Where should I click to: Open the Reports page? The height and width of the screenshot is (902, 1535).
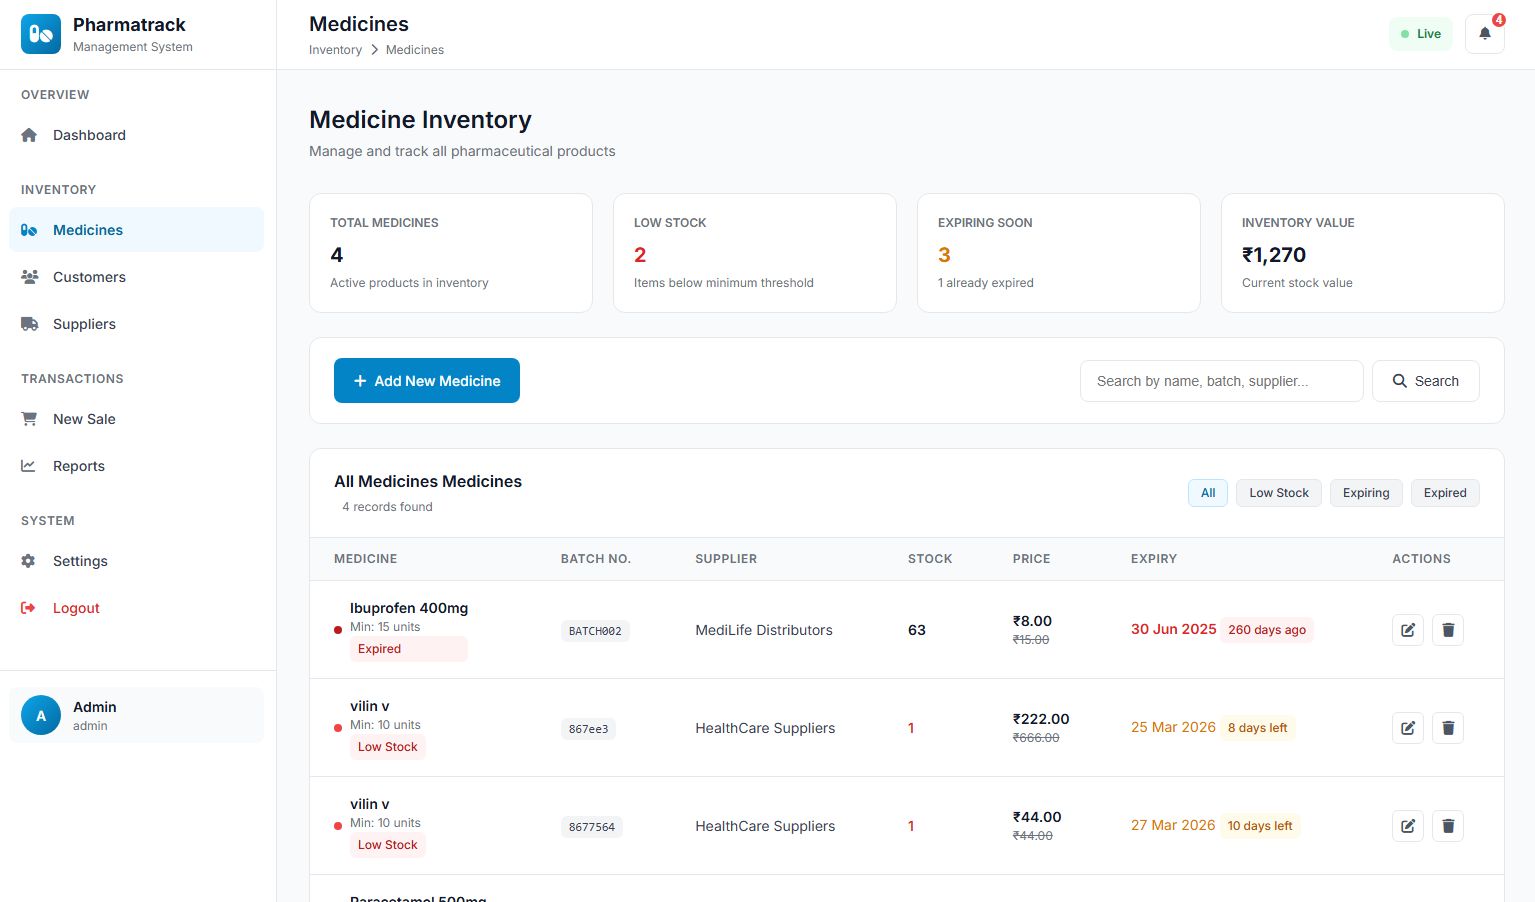(78, 466)
